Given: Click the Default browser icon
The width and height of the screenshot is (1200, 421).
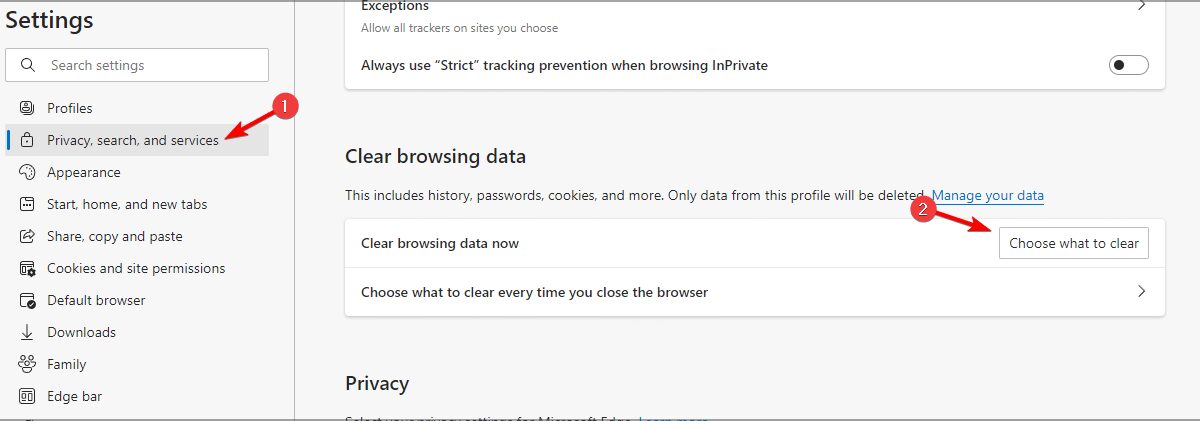Looking at the screenshot, I should pos(28,300).
